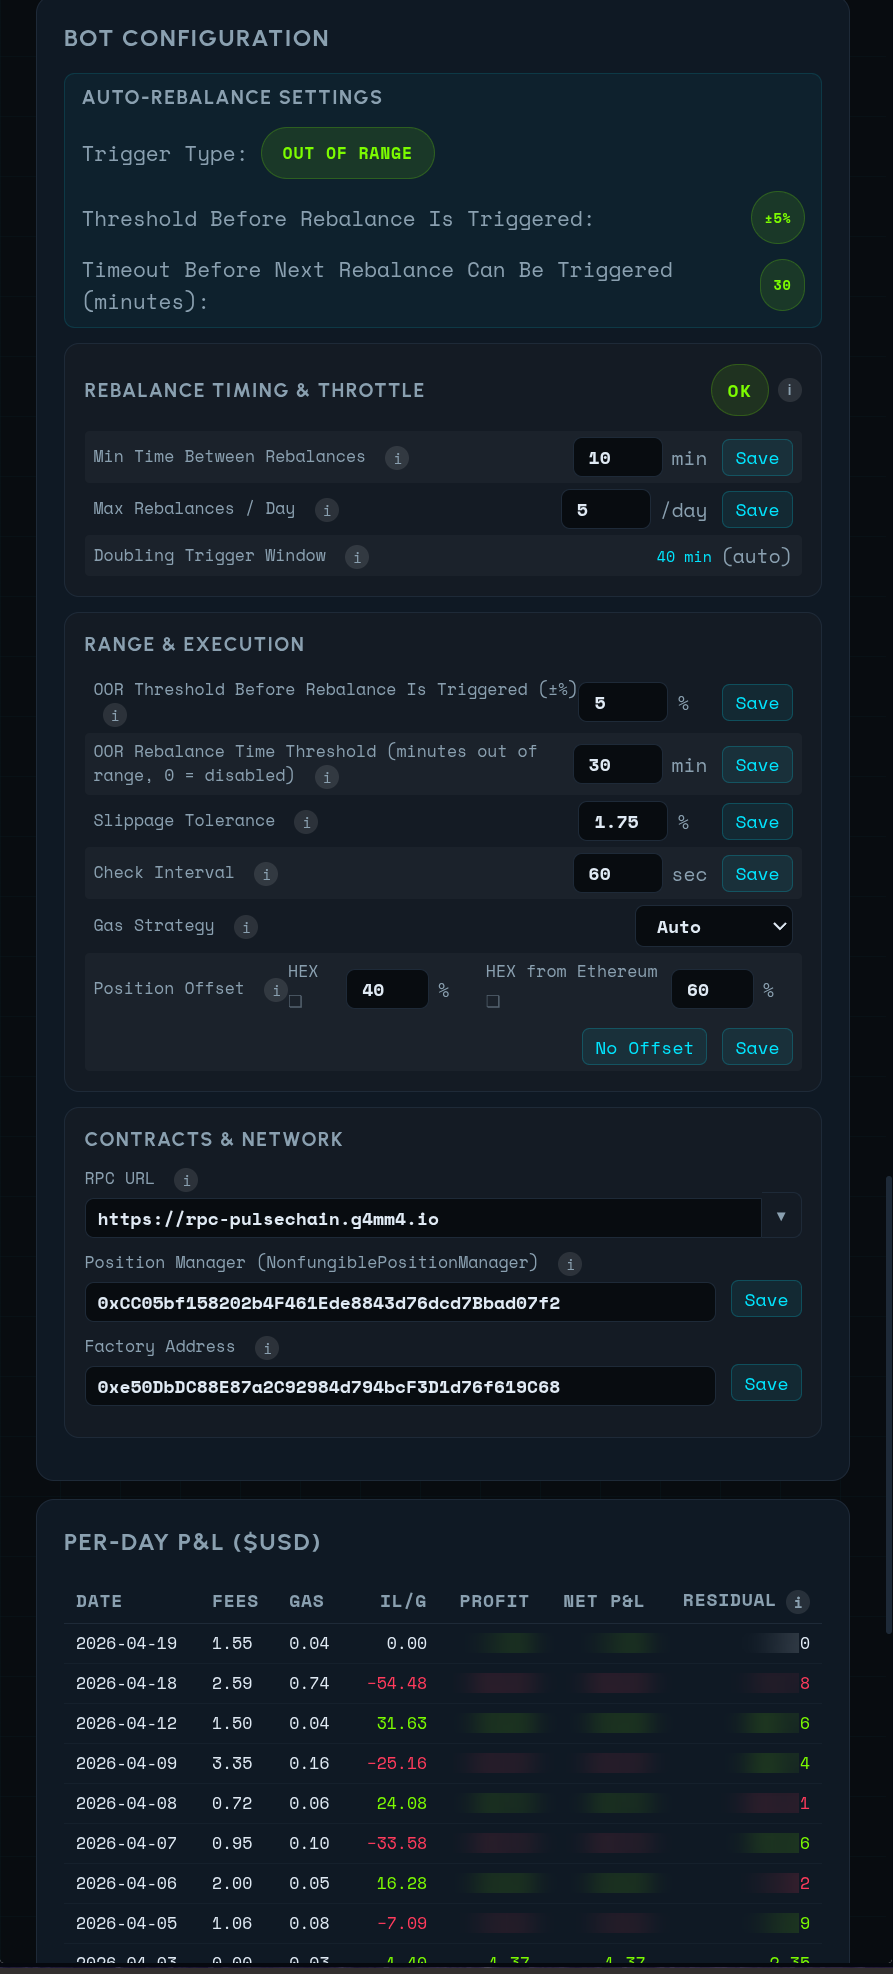Click info icon next to Gas Strategy

click(x=245, y=927)
